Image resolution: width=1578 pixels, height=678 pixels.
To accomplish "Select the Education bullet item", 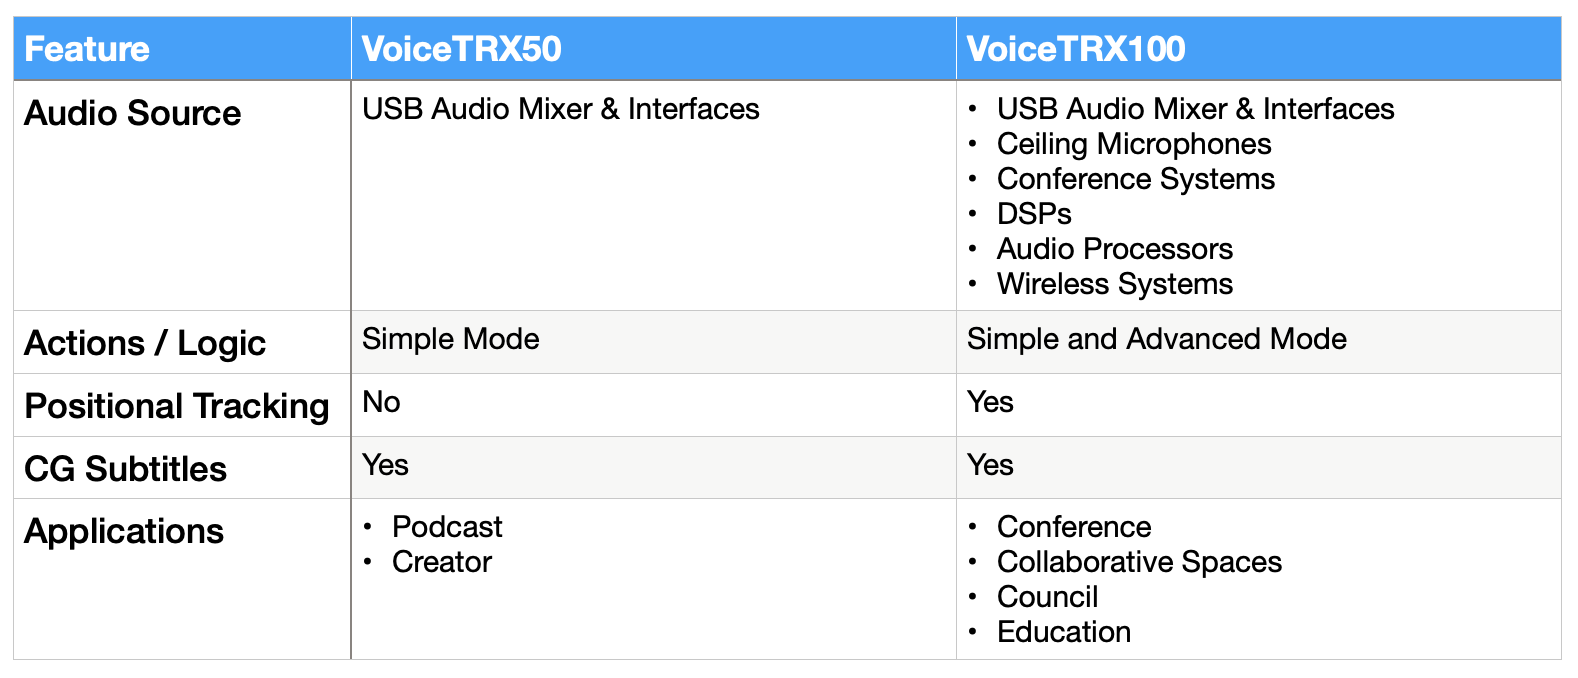I will [1063, 632].
